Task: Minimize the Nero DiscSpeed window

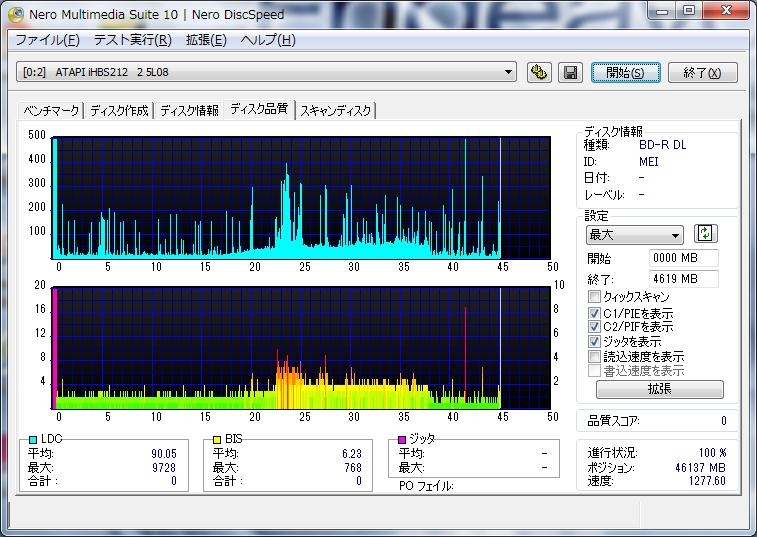Action: coord(662,11)
